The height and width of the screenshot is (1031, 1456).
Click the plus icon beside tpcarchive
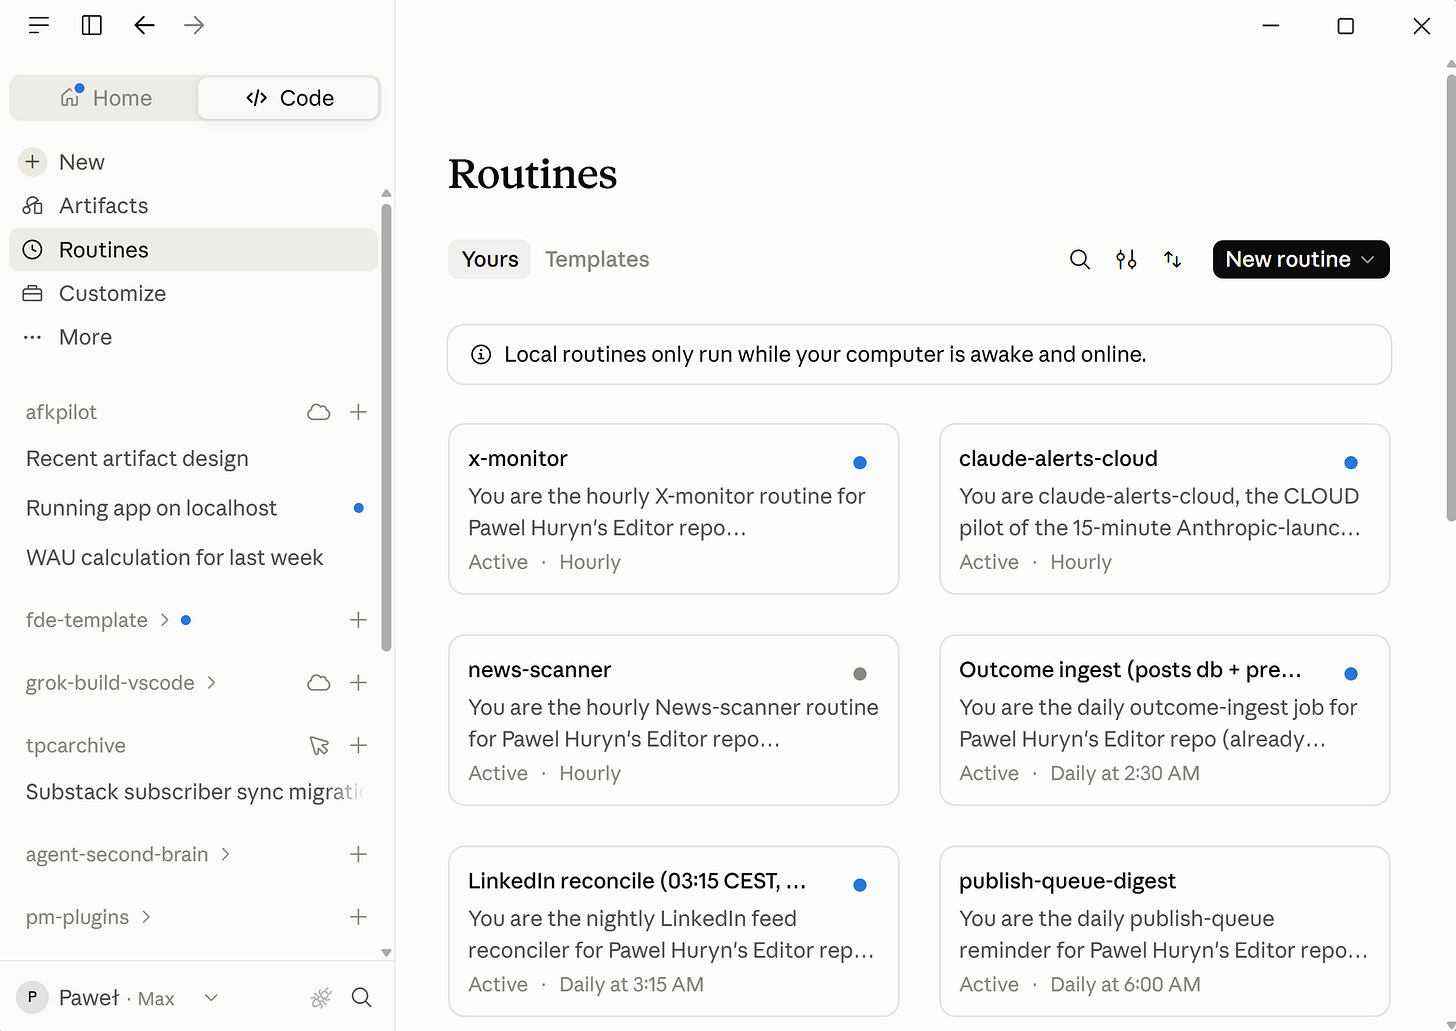[359, 746]
